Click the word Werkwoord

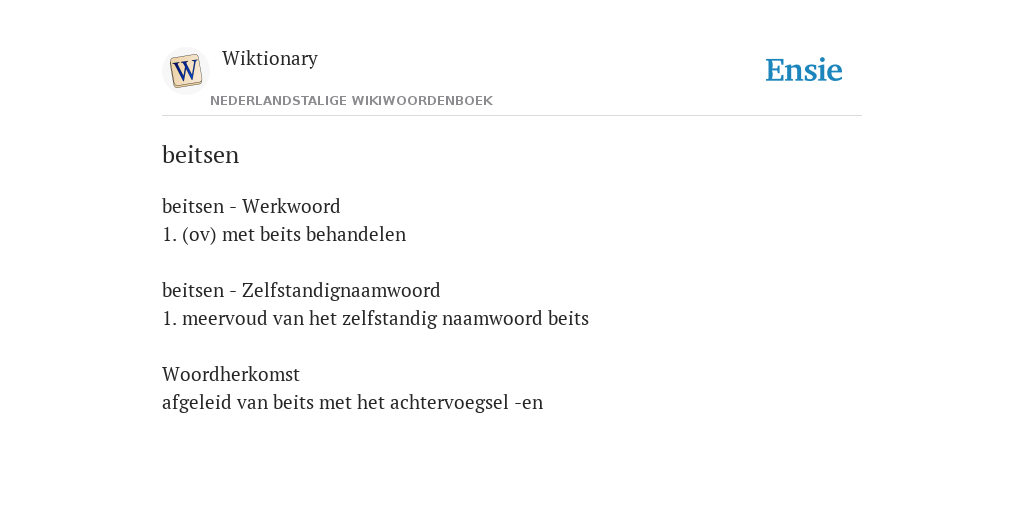(x=291, y=206)
